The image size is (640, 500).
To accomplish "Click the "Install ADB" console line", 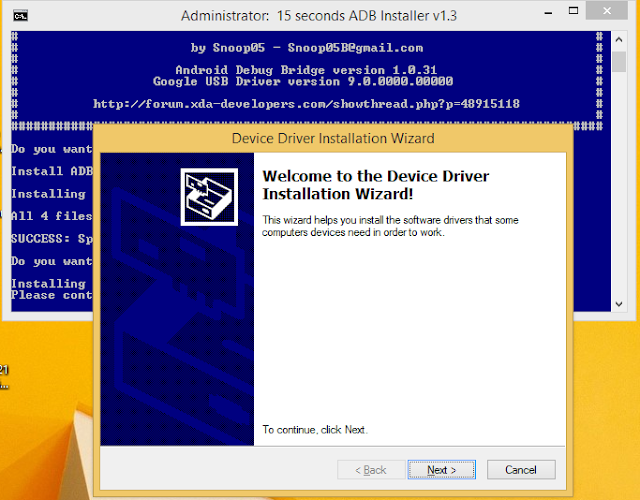I will (52, 171).
